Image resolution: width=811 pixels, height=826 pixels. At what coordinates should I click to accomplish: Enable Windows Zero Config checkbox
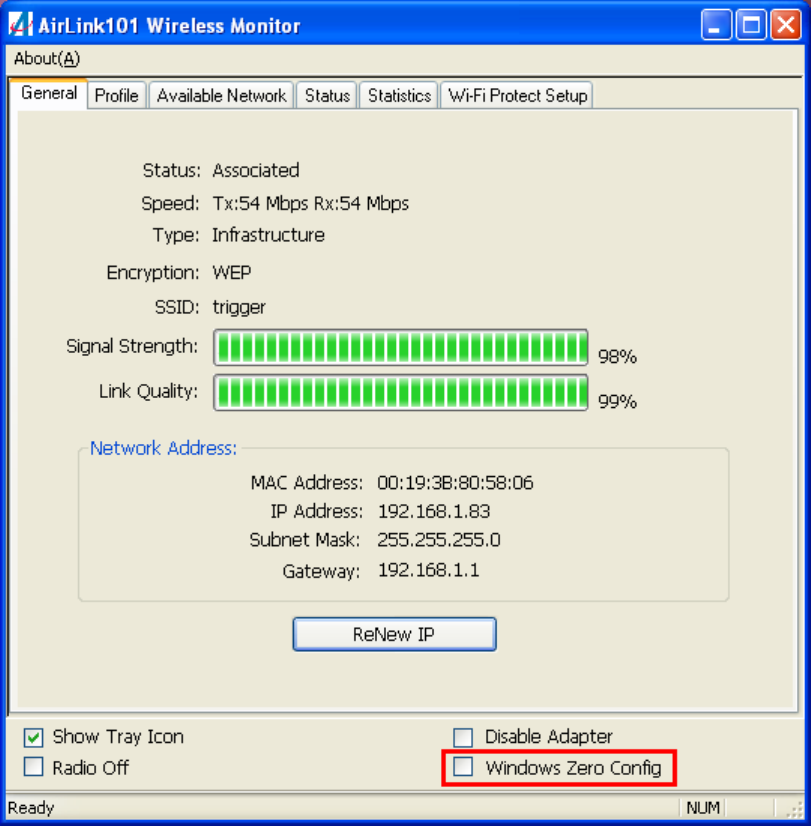[x=463, y=767]
